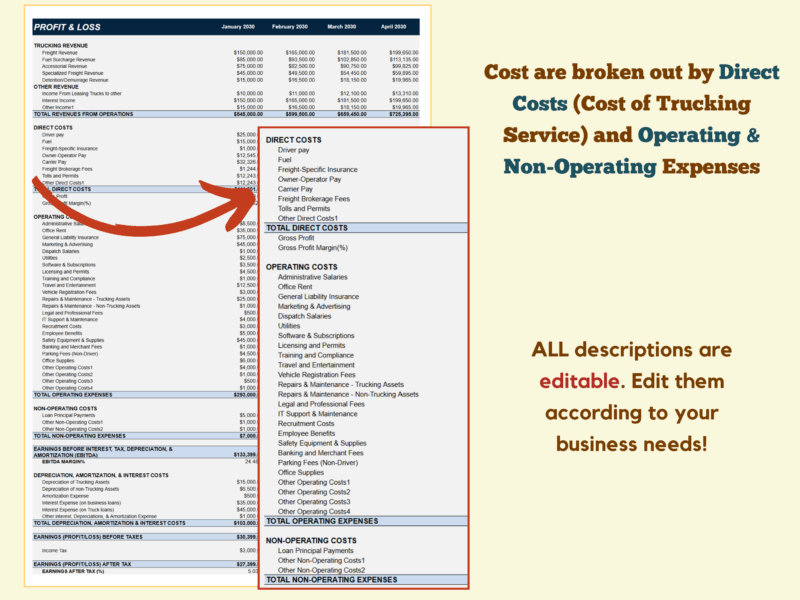Click the EBITDA MARGIN% row label
800x600 pixels.
63,462
